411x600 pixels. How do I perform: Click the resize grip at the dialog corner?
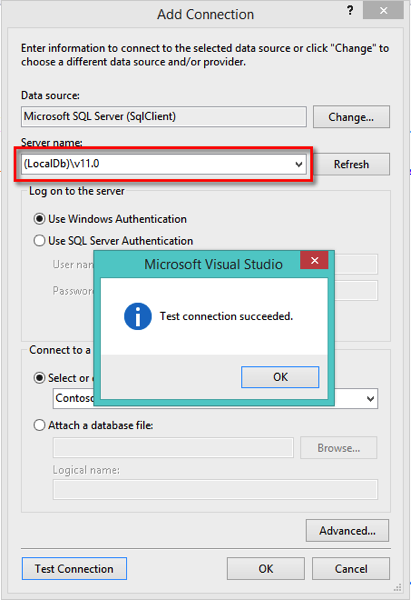398,587
